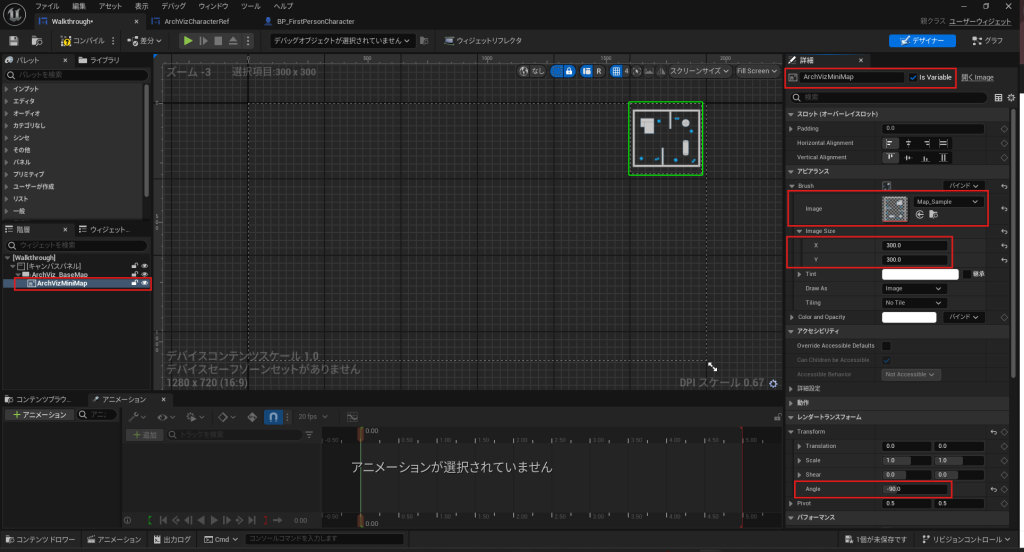Click the canvas lock icon in designer toolbar
This screenshot has height=552, width=1024.
coord(568,71)
